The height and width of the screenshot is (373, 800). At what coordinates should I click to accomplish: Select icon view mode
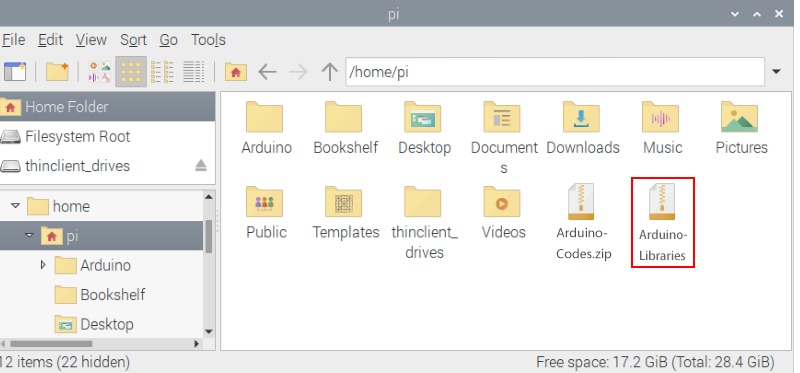coord(131,72)
